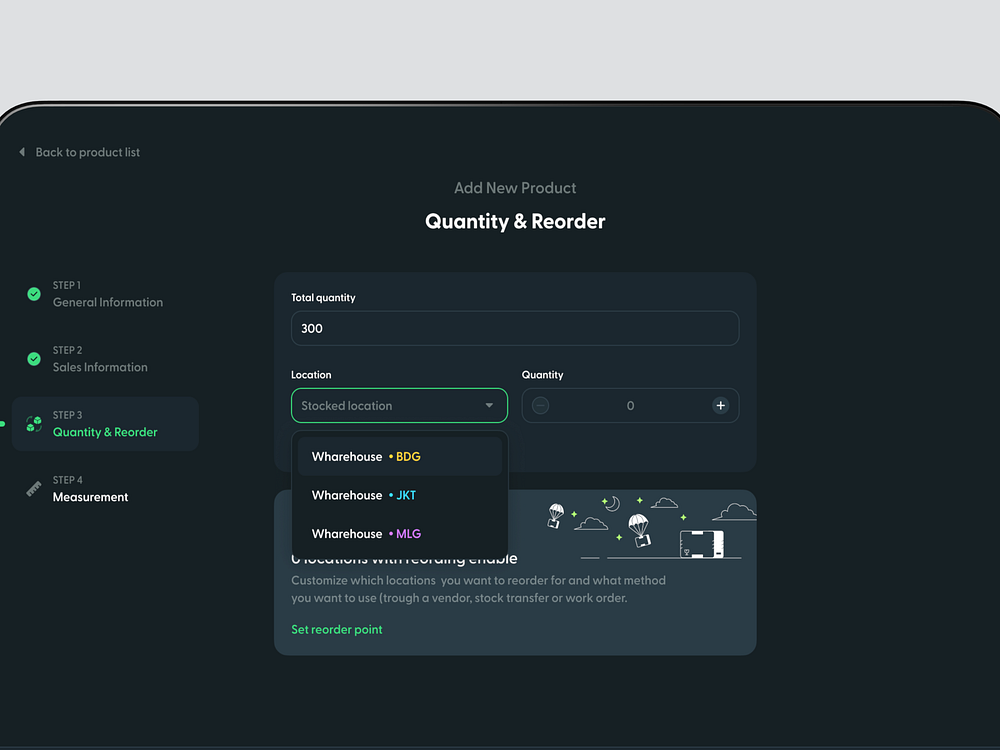
Task: Click the yellow dot next to BDG
Action: pos(391,456)
